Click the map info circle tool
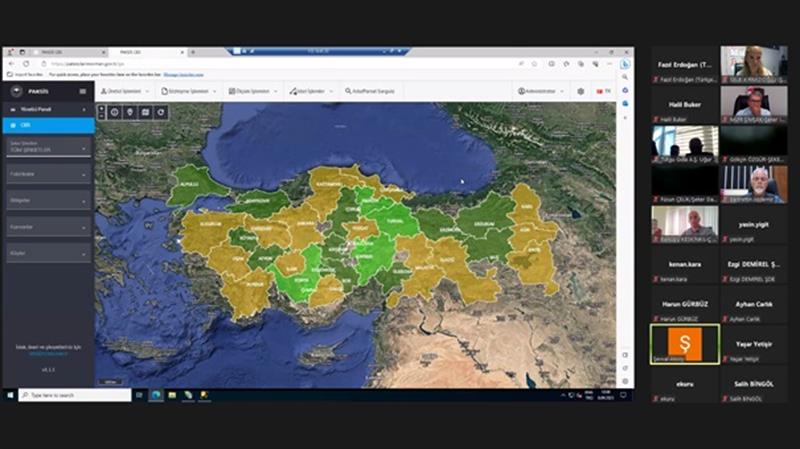Screen dimensions: 800x449 (114, 112)
